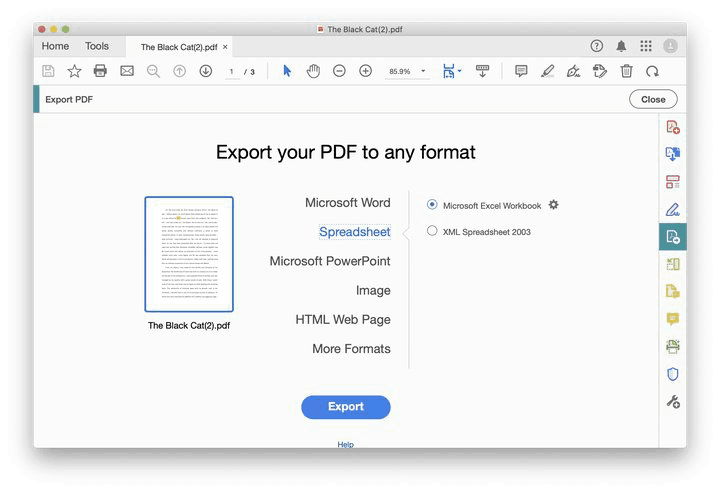
Task: Choose More Formats option
Action: coord(351,349)
